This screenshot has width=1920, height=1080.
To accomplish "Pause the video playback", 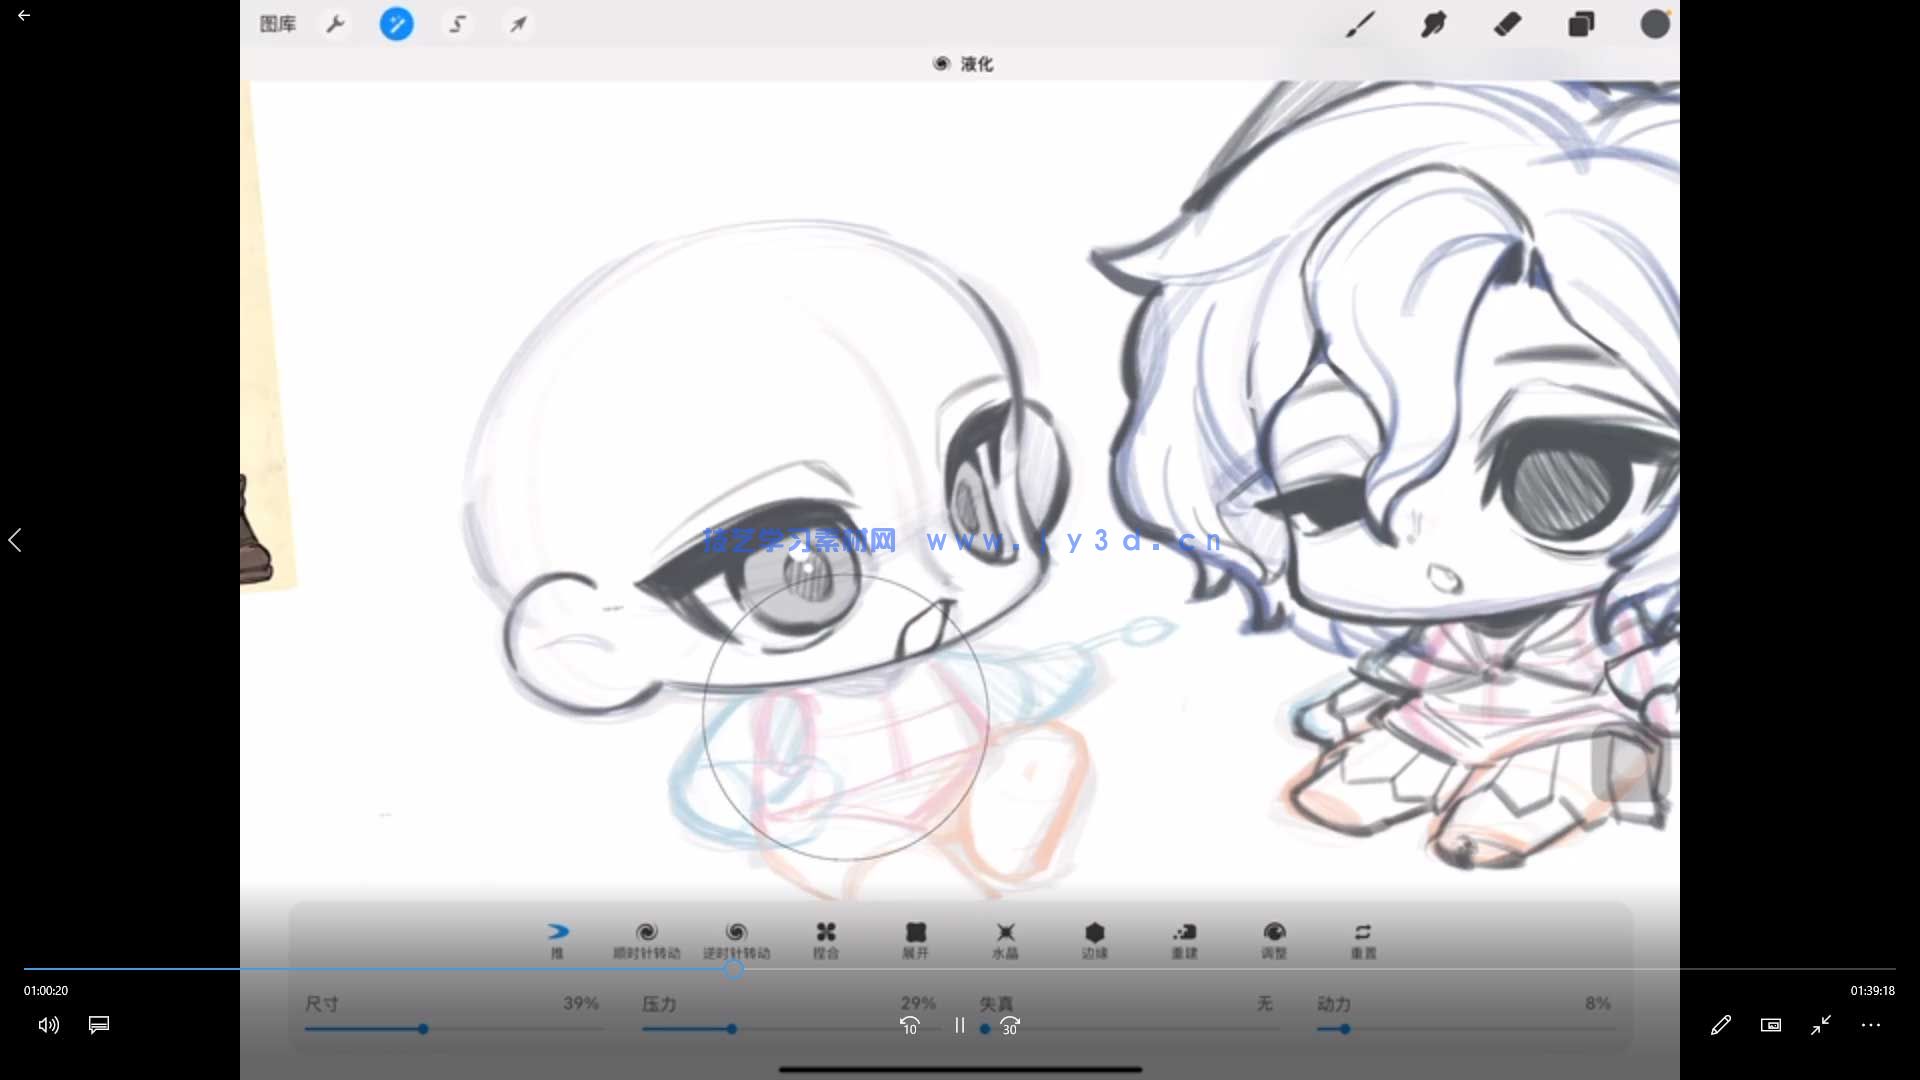I will pyautogui.click(x=960, y=1025).
